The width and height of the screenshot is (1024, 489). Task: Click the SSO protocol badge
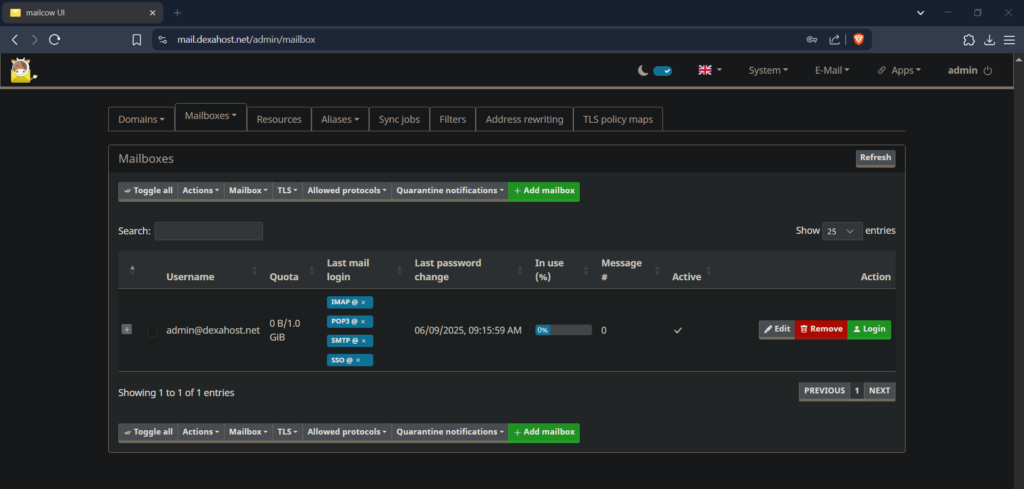[x=350, y=360]
